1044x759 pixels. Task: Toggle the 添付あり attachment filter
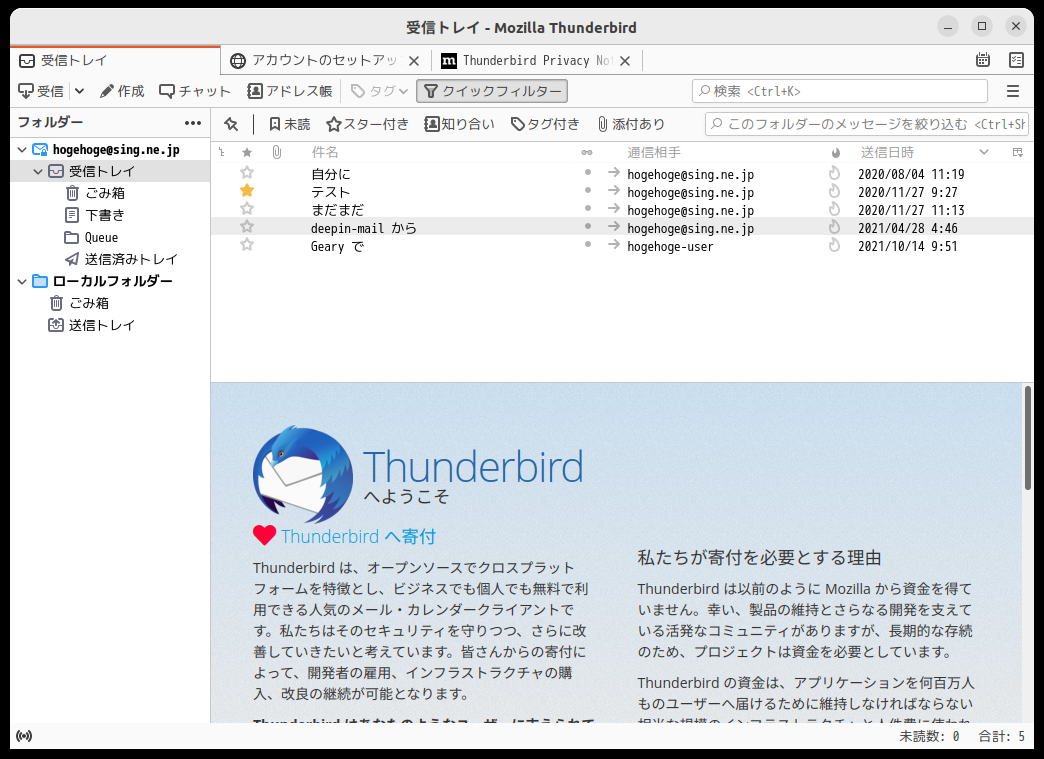631,124
